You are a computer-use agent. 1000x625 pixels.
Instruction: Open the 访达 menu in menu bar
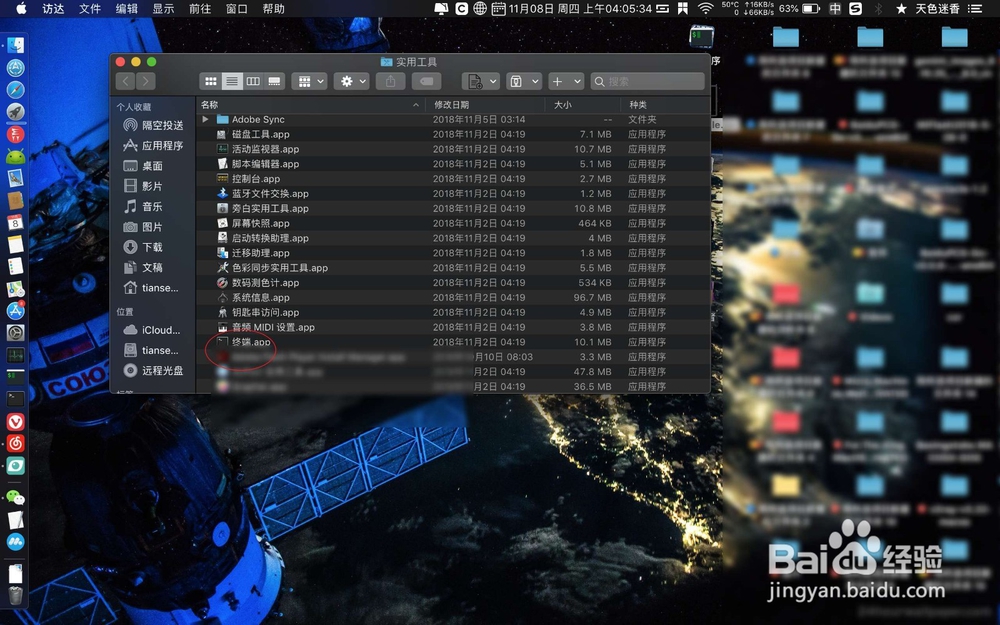pyautogui.click(x=53, y=8)
